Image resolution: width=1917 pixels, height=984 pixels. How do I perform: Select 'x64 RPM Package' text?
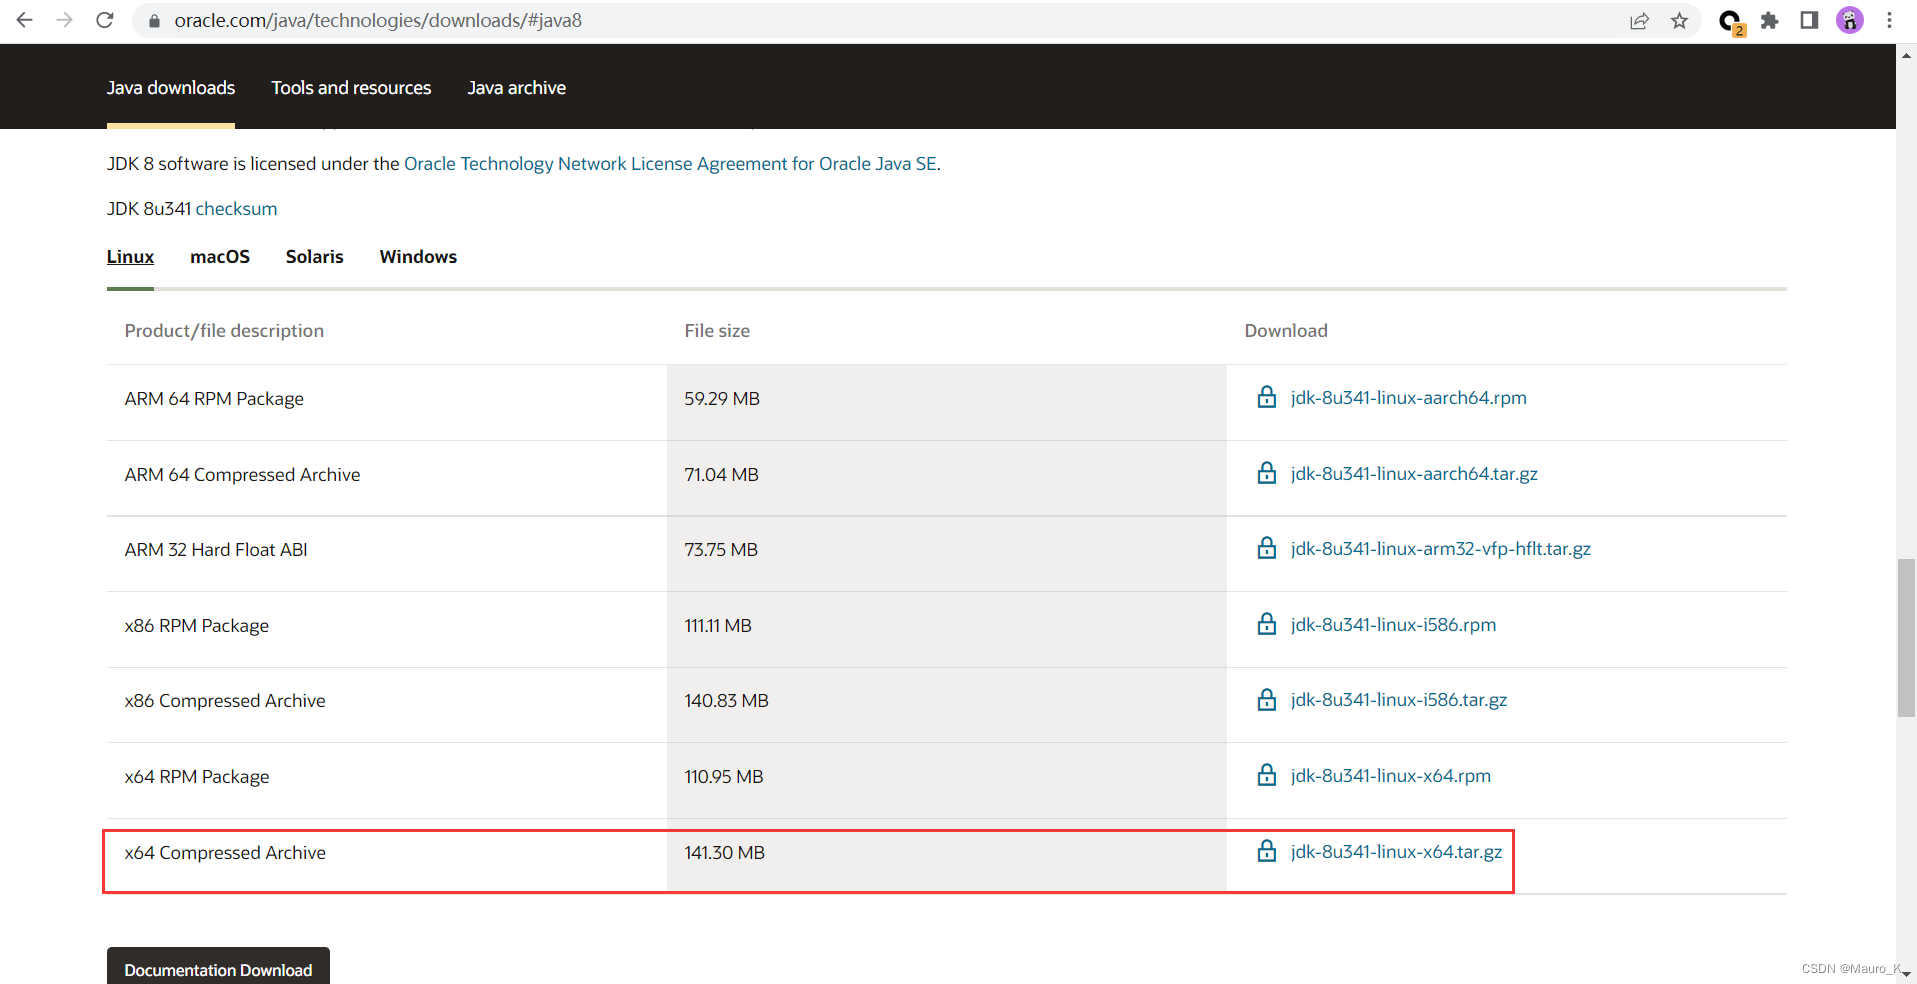tap(197, 776)
